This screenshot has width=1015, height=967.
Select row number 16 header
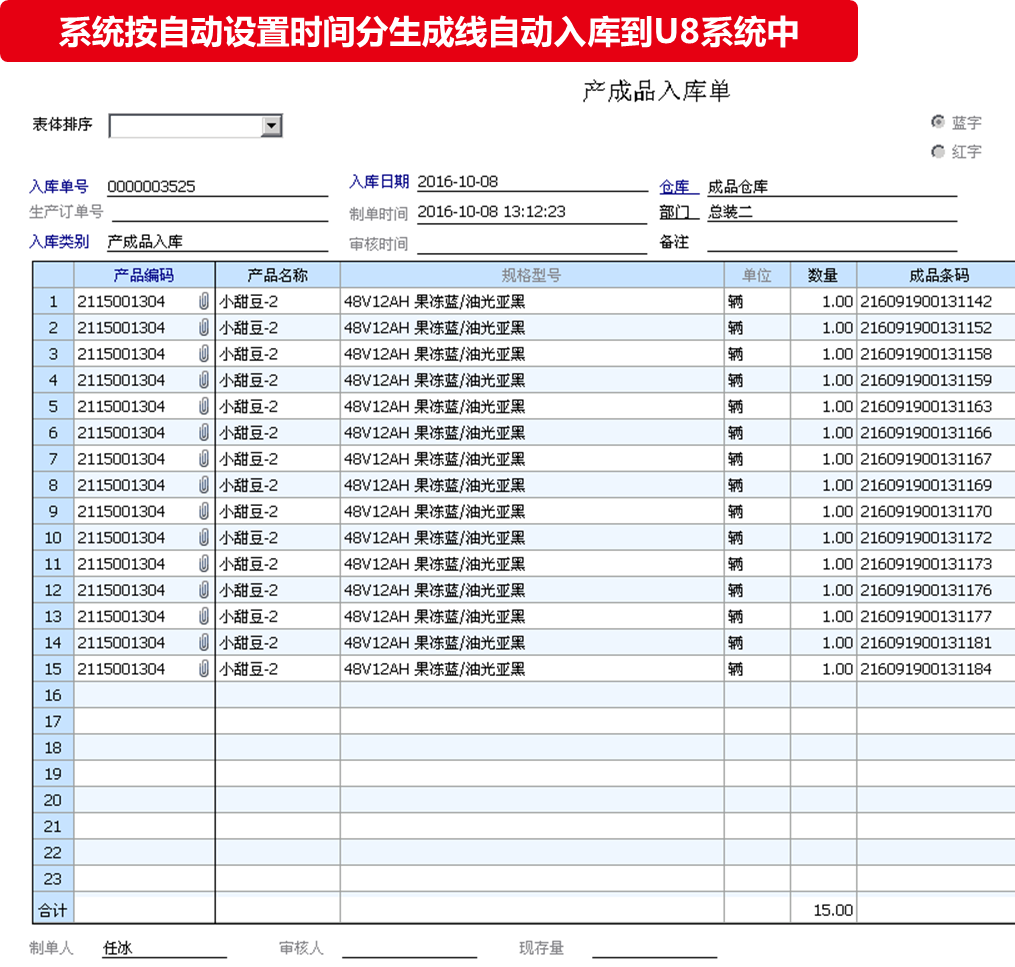(x=53, y=695)
